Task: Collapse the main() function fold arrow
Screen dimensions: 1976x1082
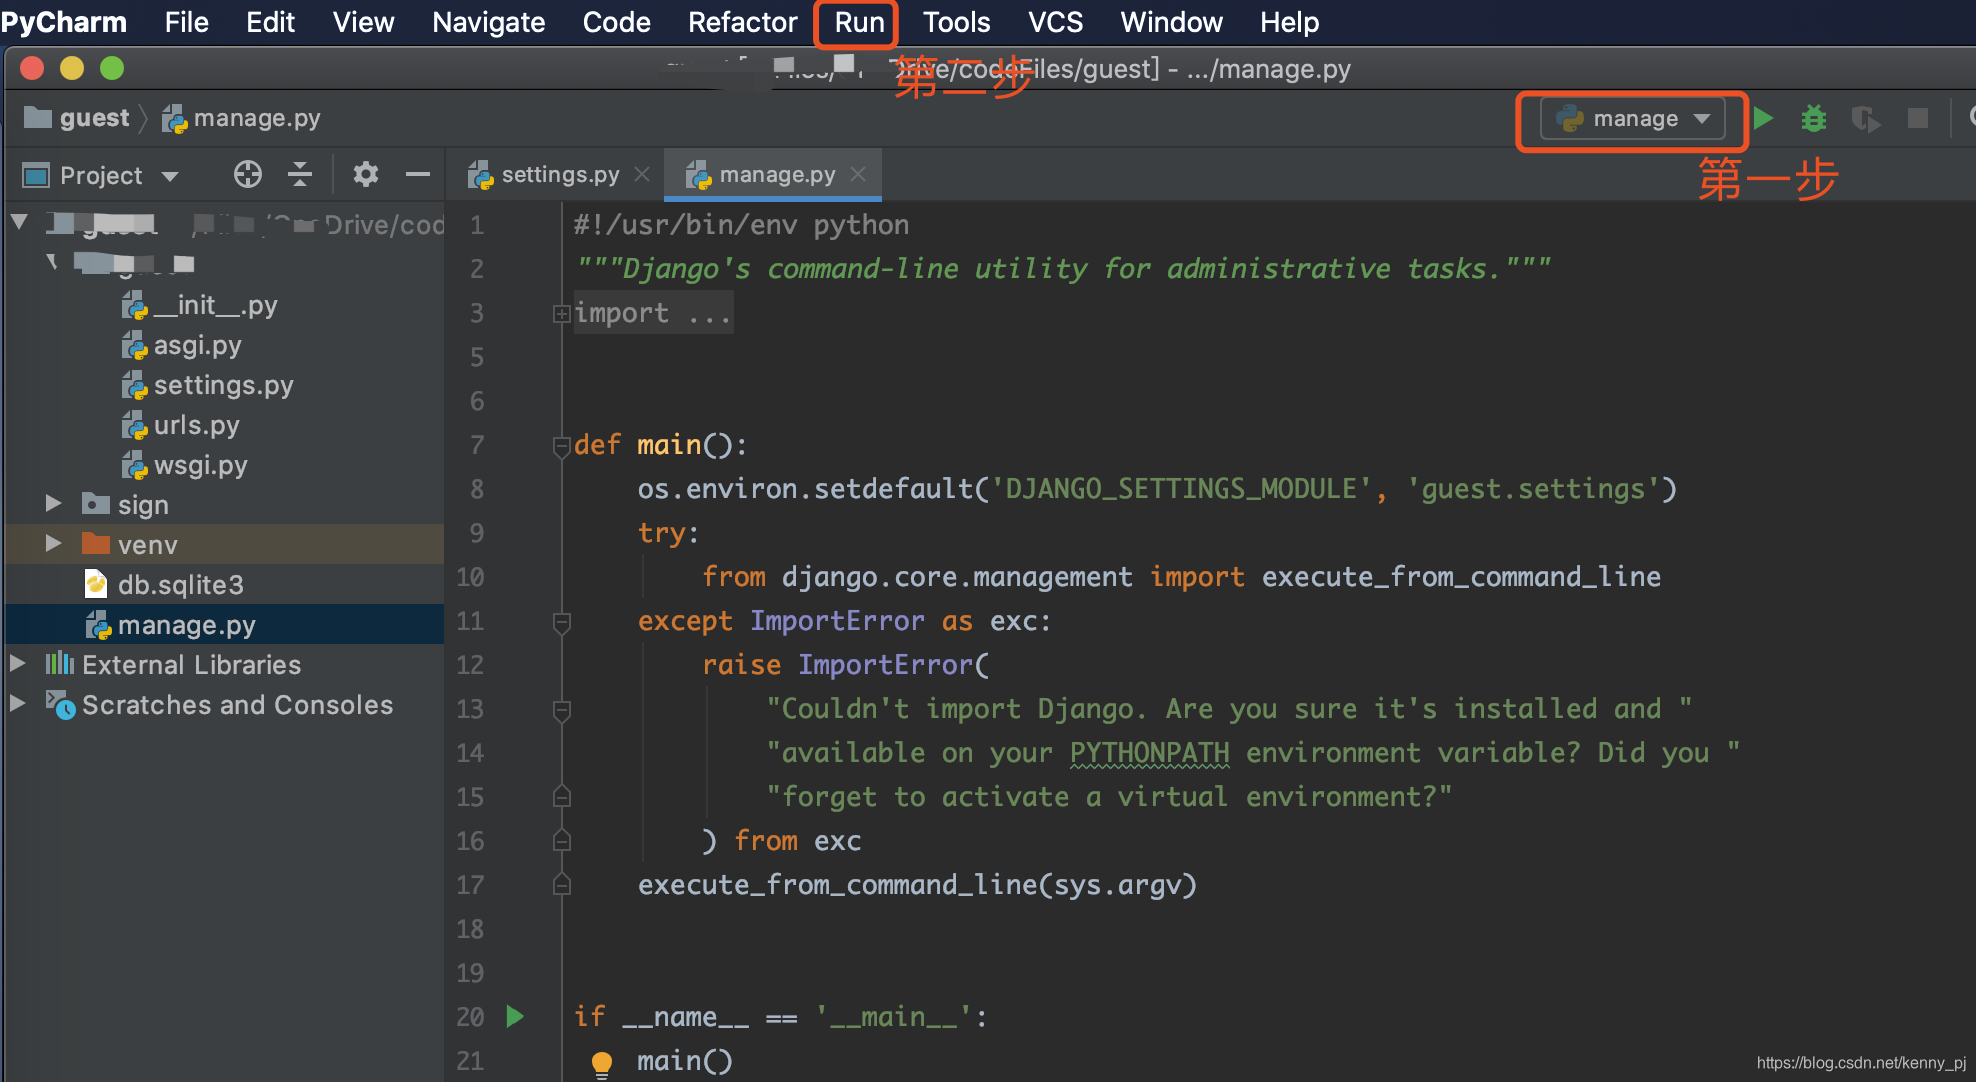Action: pyautogui.click(x=561, y=445)
